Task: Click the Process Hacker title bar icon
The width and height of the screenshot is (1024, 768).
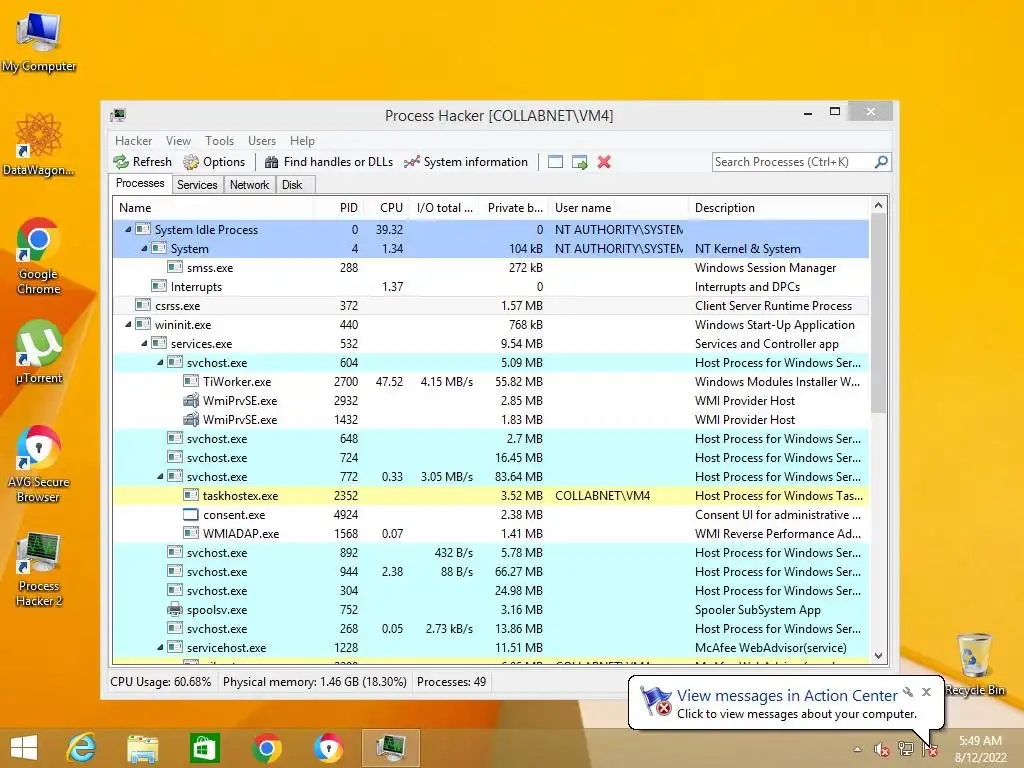Action: tap(118, 116)
